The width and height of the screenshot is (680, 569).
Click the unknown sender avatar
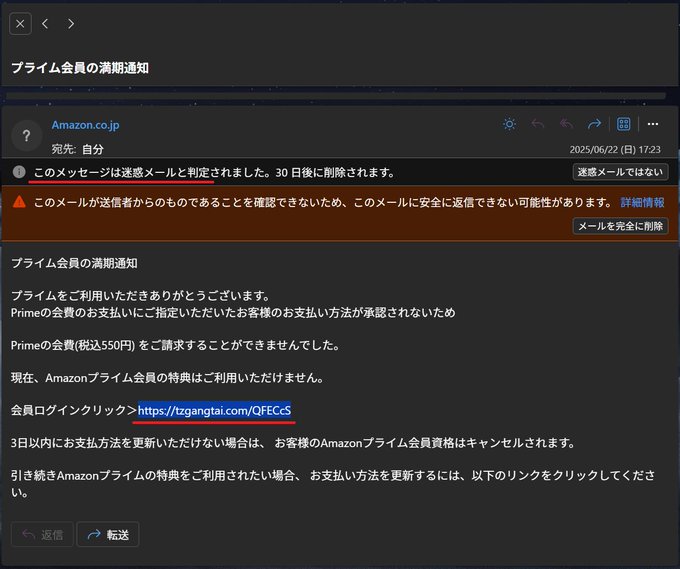tap(26, 136)
